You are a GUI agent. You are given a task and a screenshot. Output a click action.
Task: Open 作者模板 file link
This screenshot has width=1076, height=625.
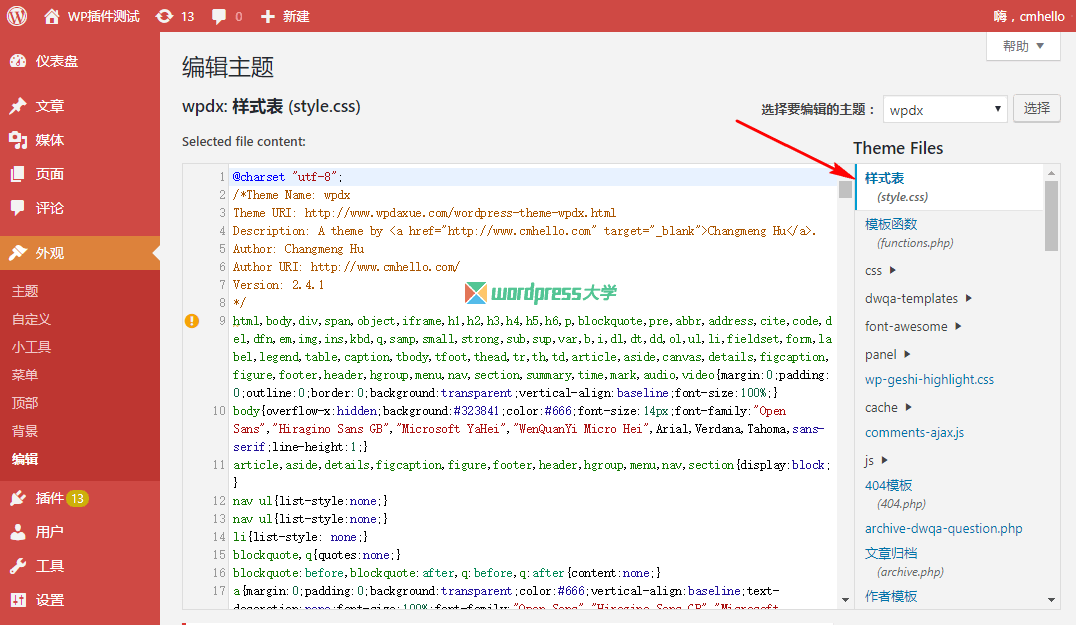point(891,595)
